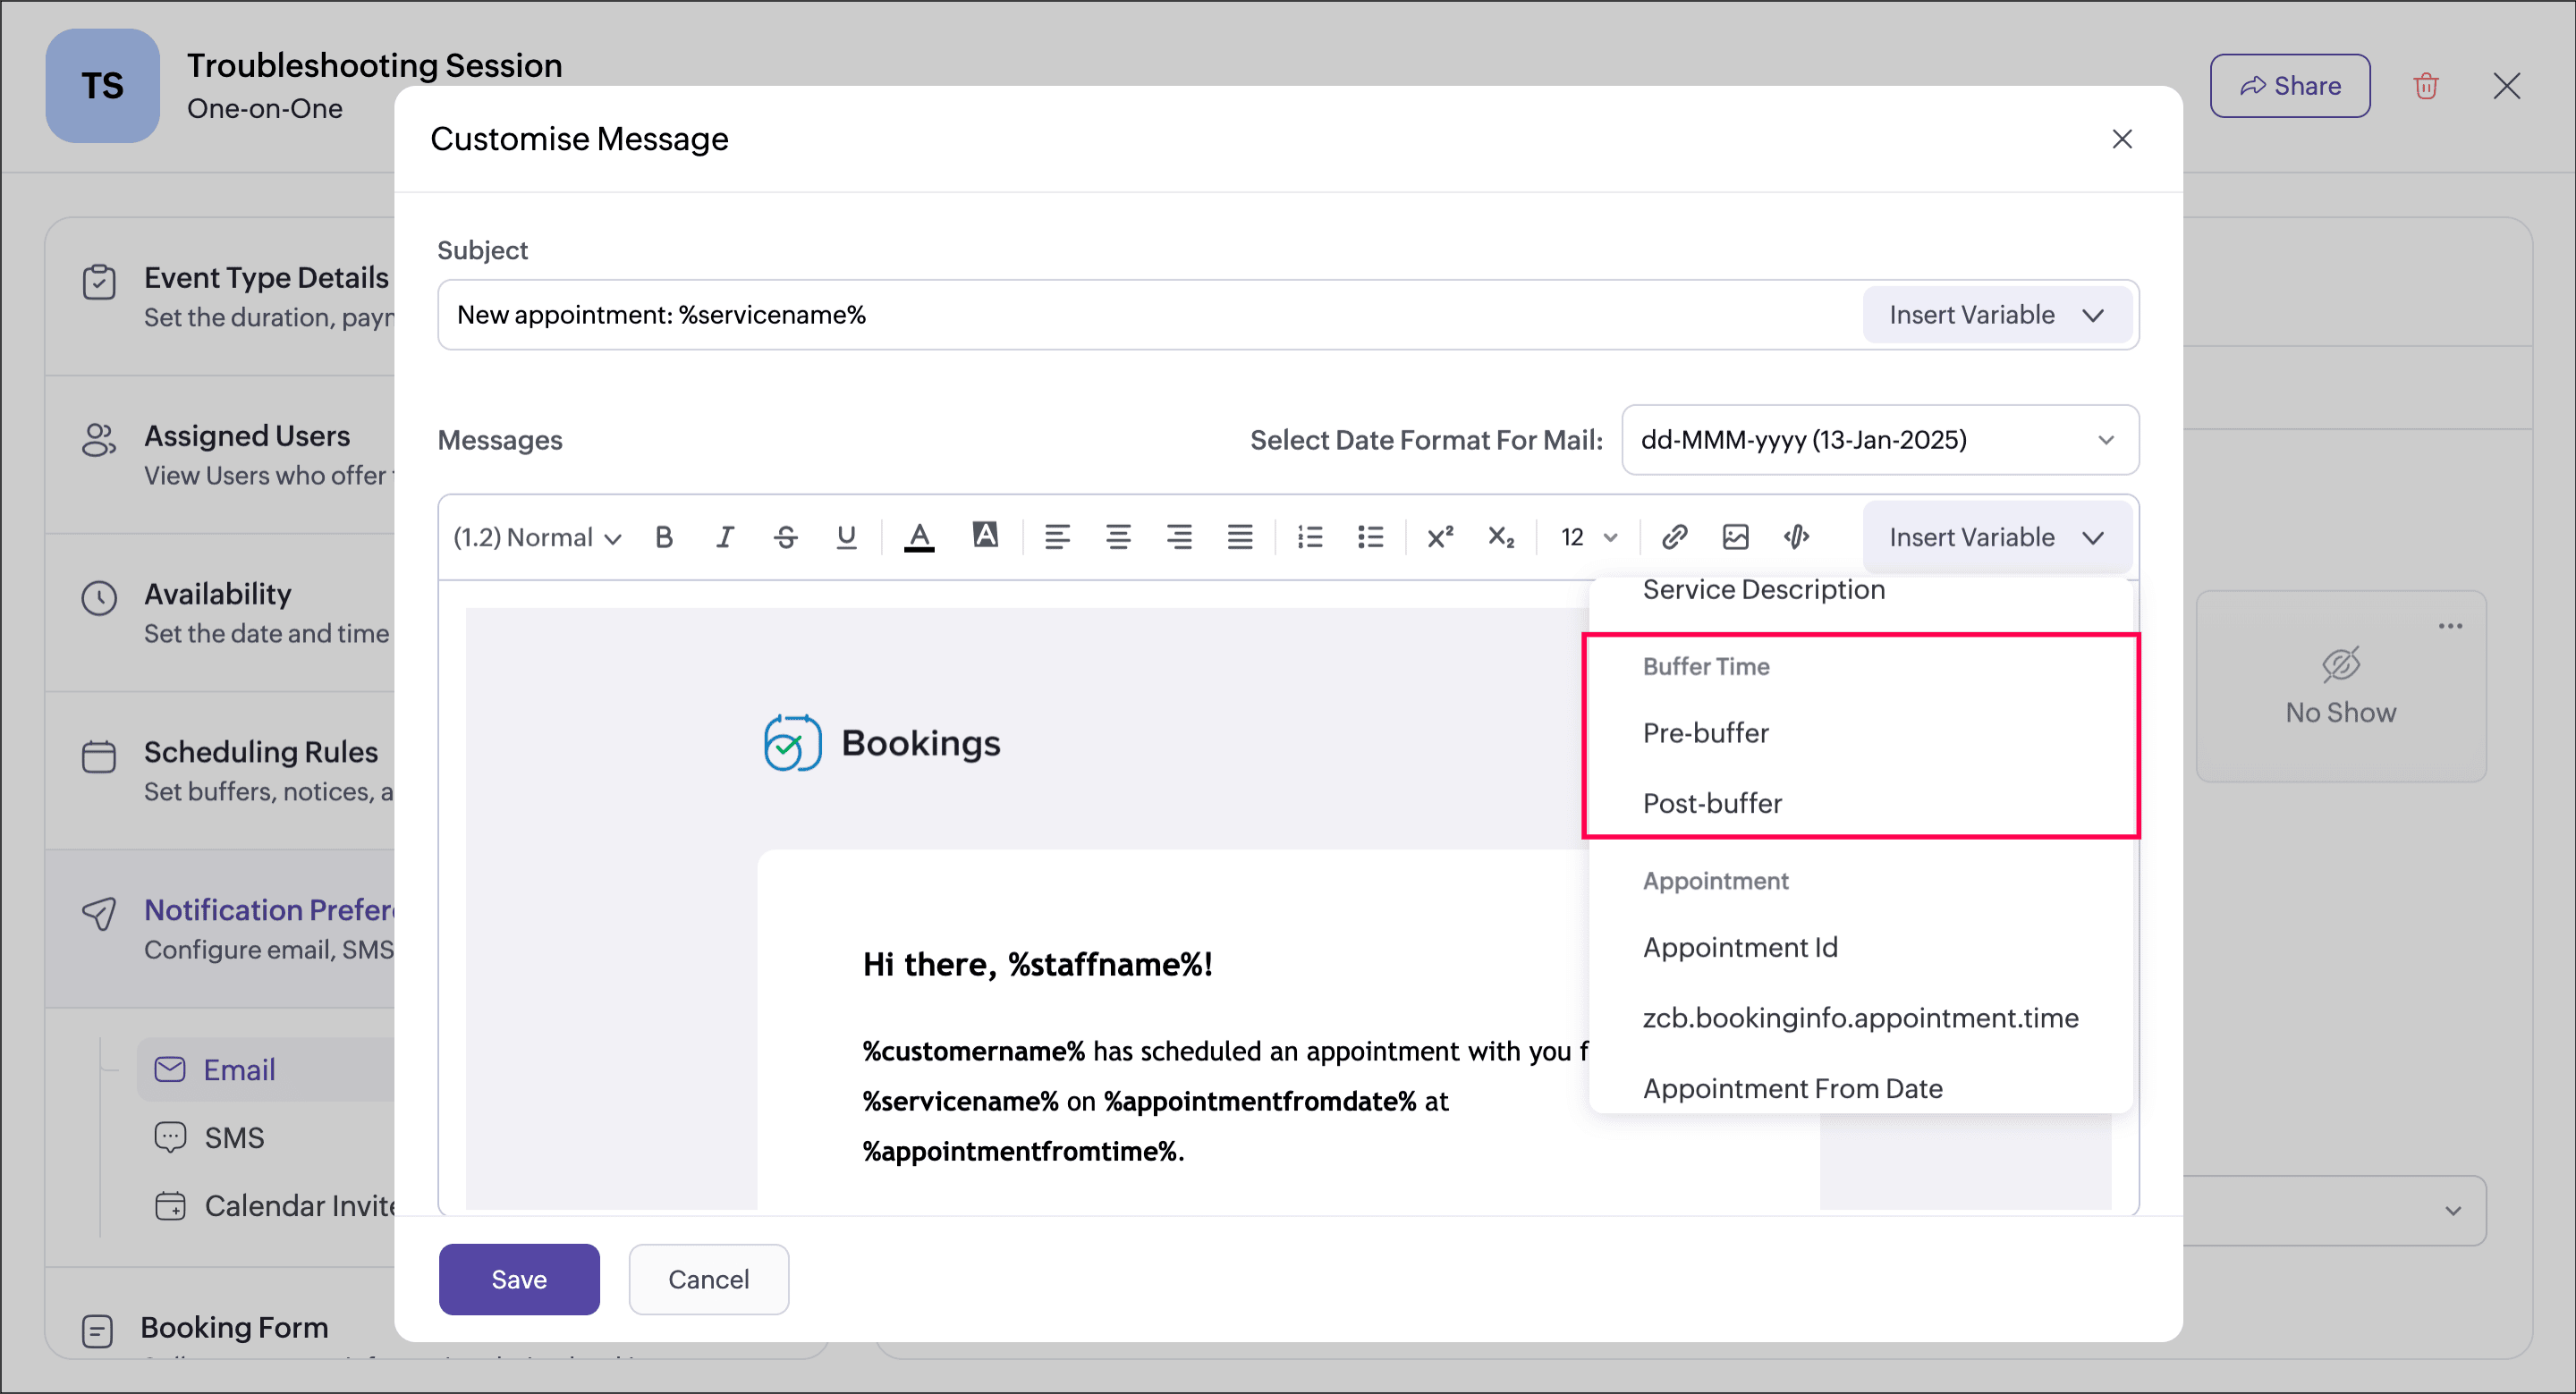
Task: Click the underline formatting icon
Action: pyautogui.click(x=846, y=537)
